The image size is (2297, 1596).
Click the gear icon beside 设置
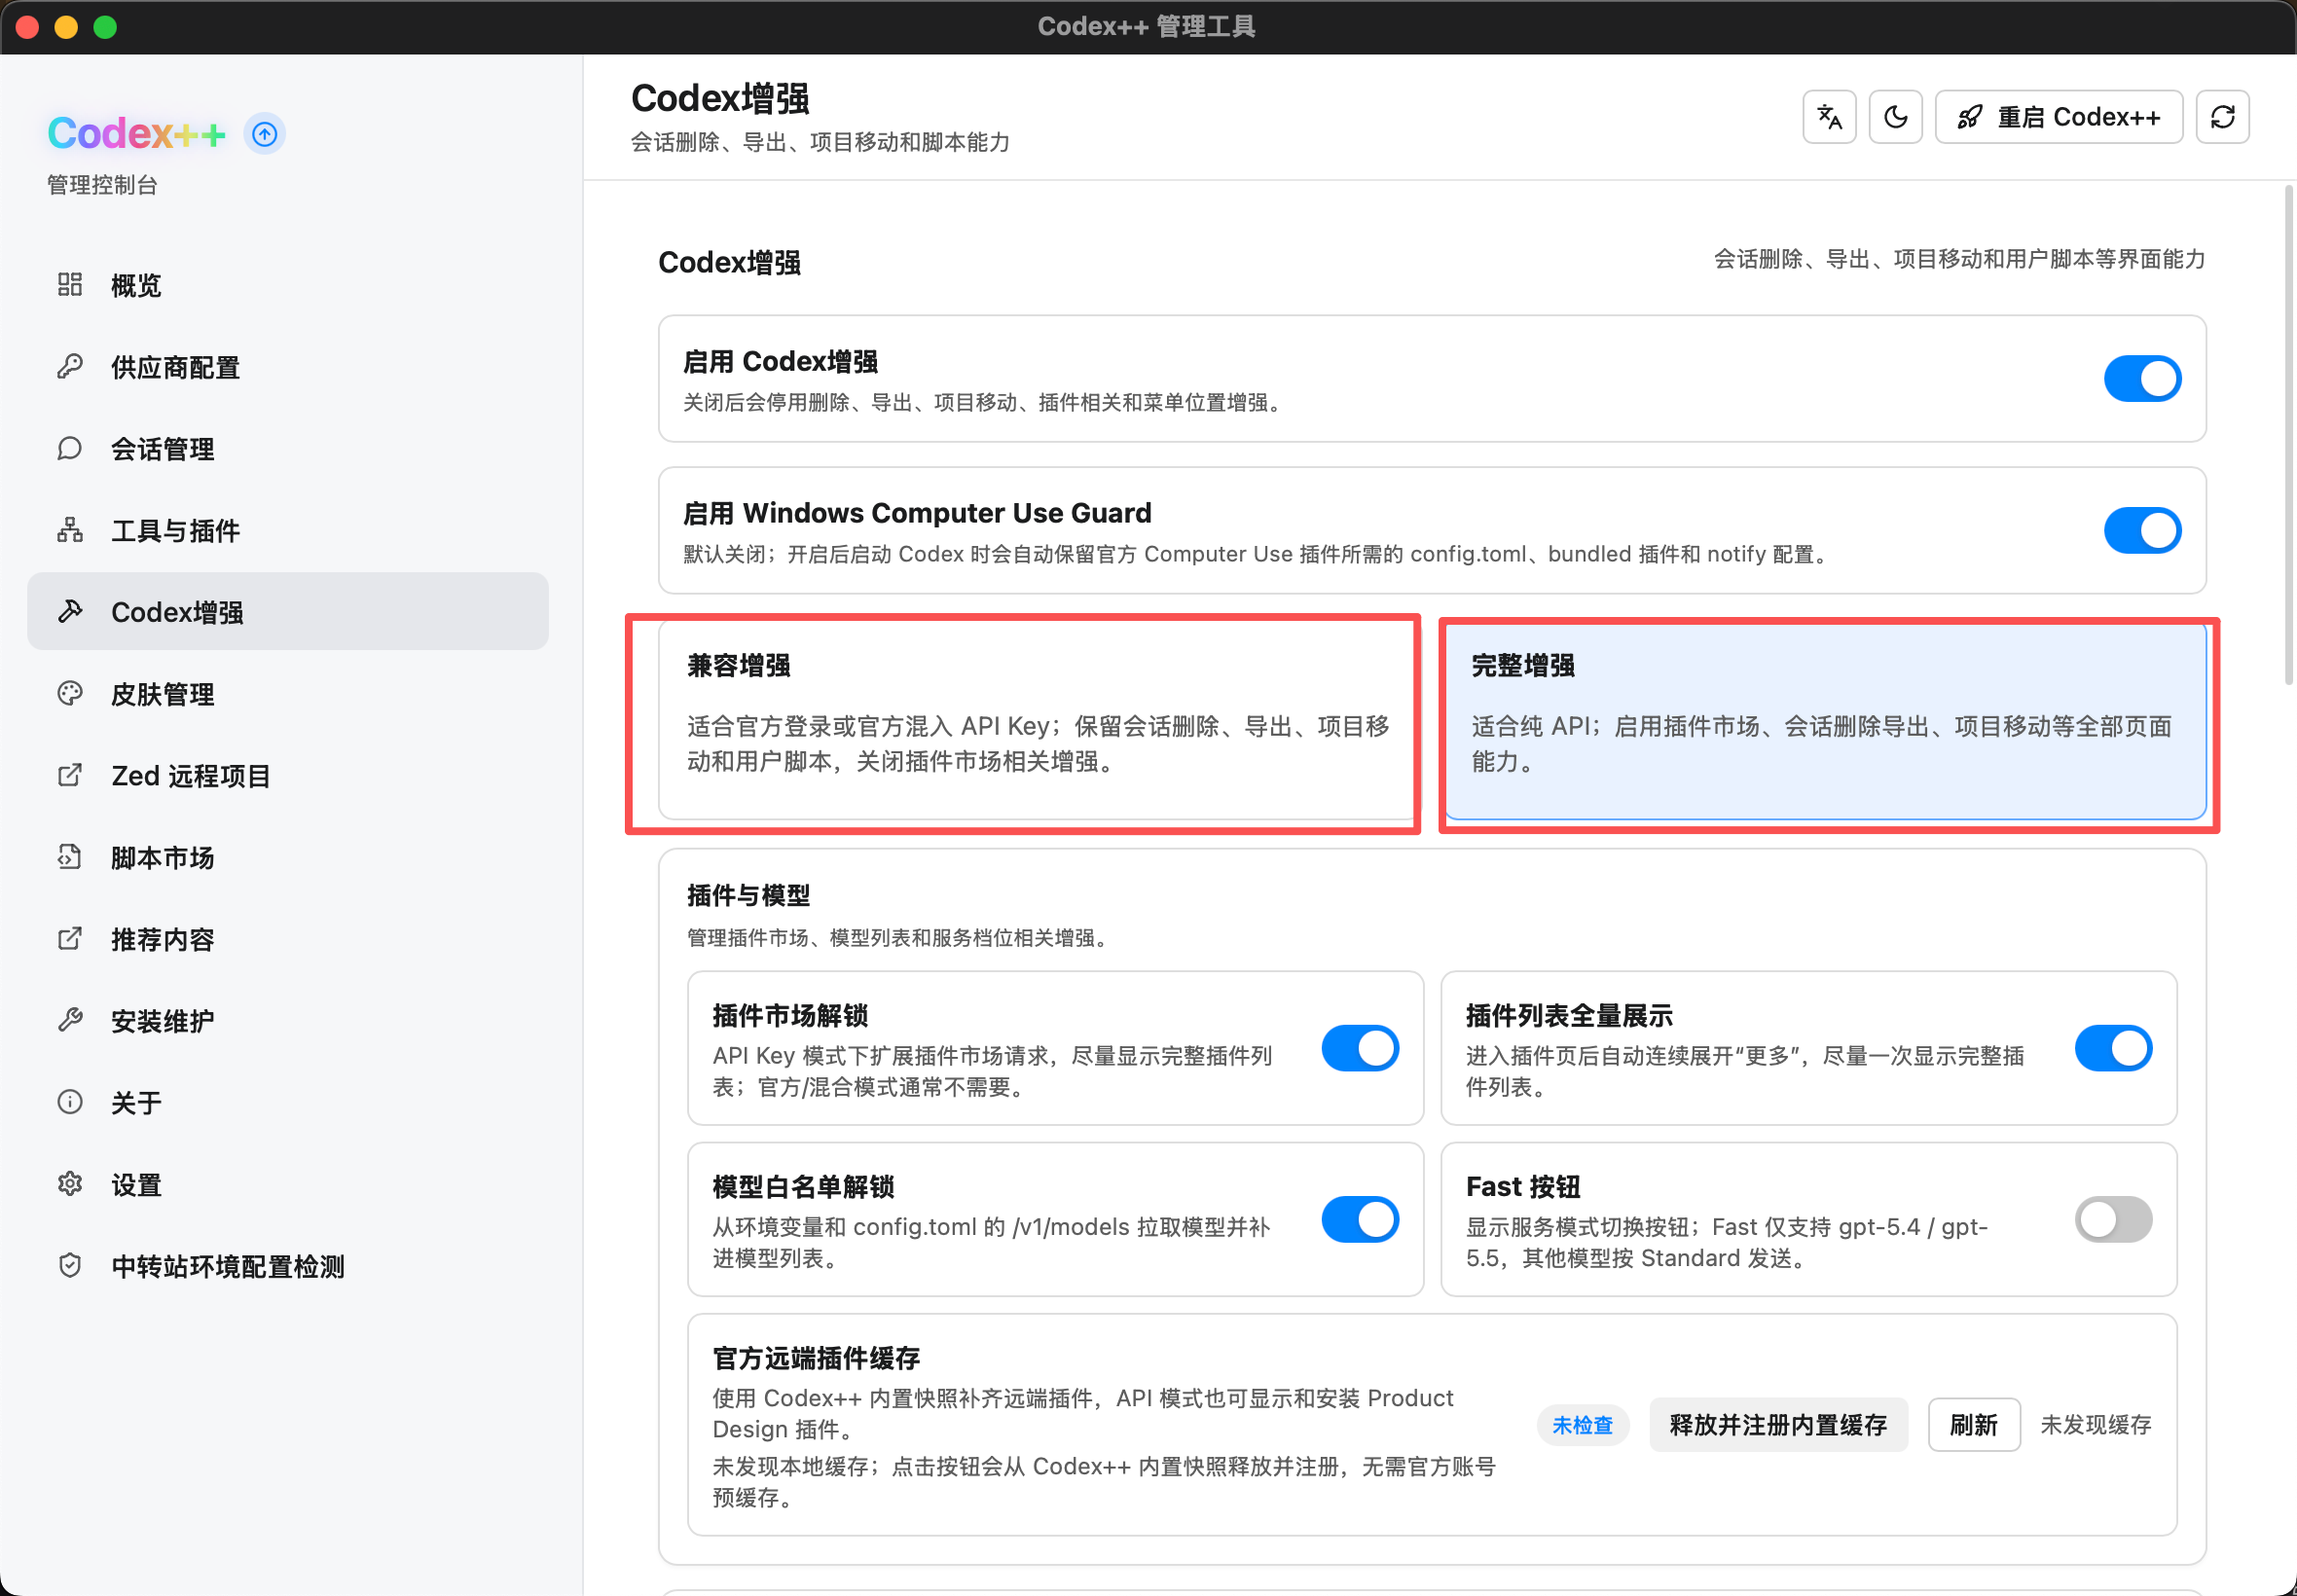[x=69, y=1185]
